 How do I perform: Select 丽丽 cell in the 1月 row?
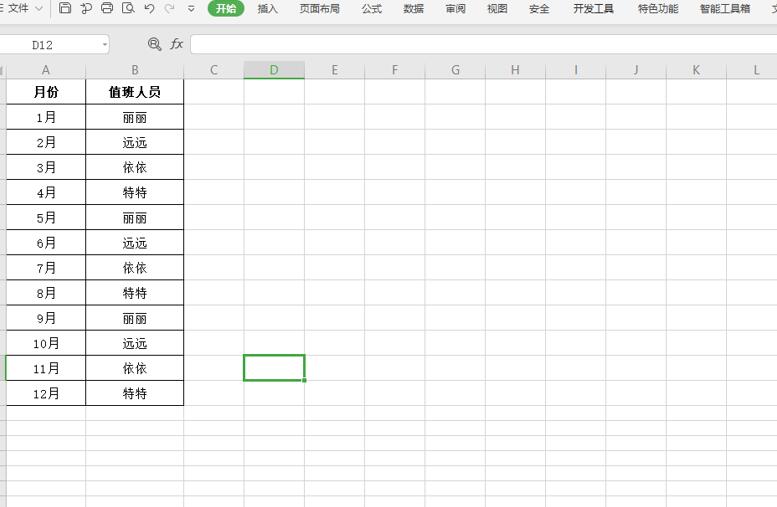(134, 117)
